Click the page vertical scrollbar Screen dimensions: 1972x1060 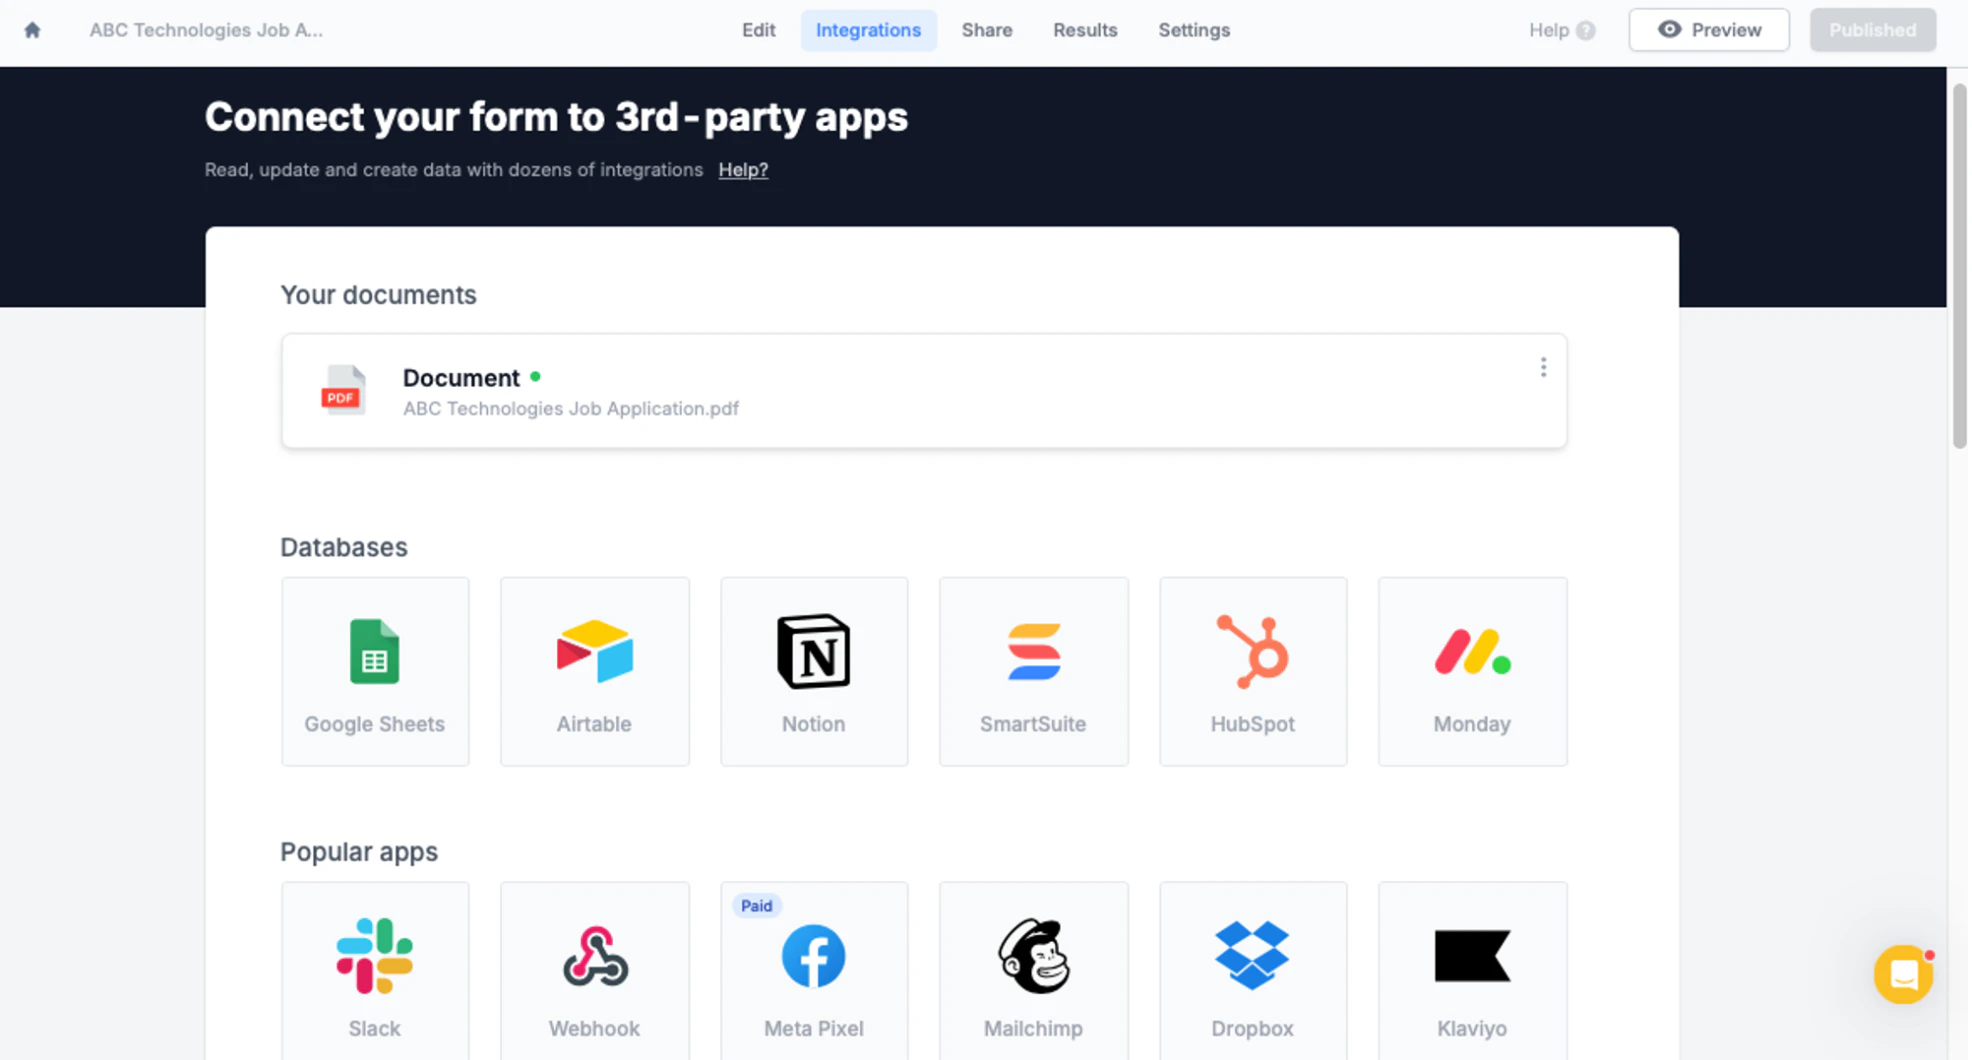pos(1959,267)
